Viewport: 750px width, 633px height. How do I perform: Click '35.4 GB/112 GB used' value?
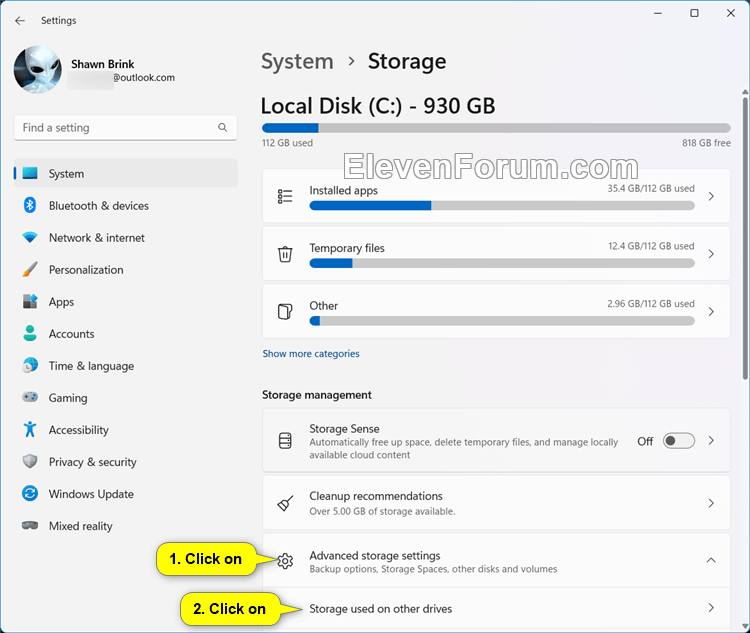651,189
